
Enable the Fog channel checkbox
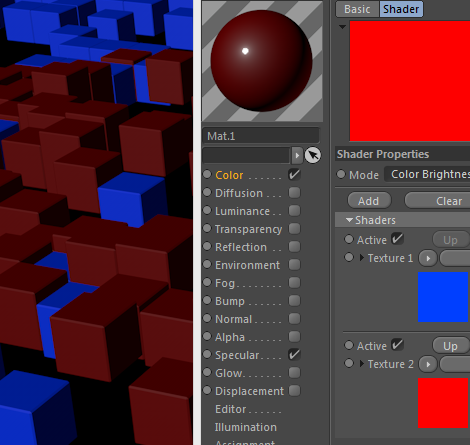294,283
